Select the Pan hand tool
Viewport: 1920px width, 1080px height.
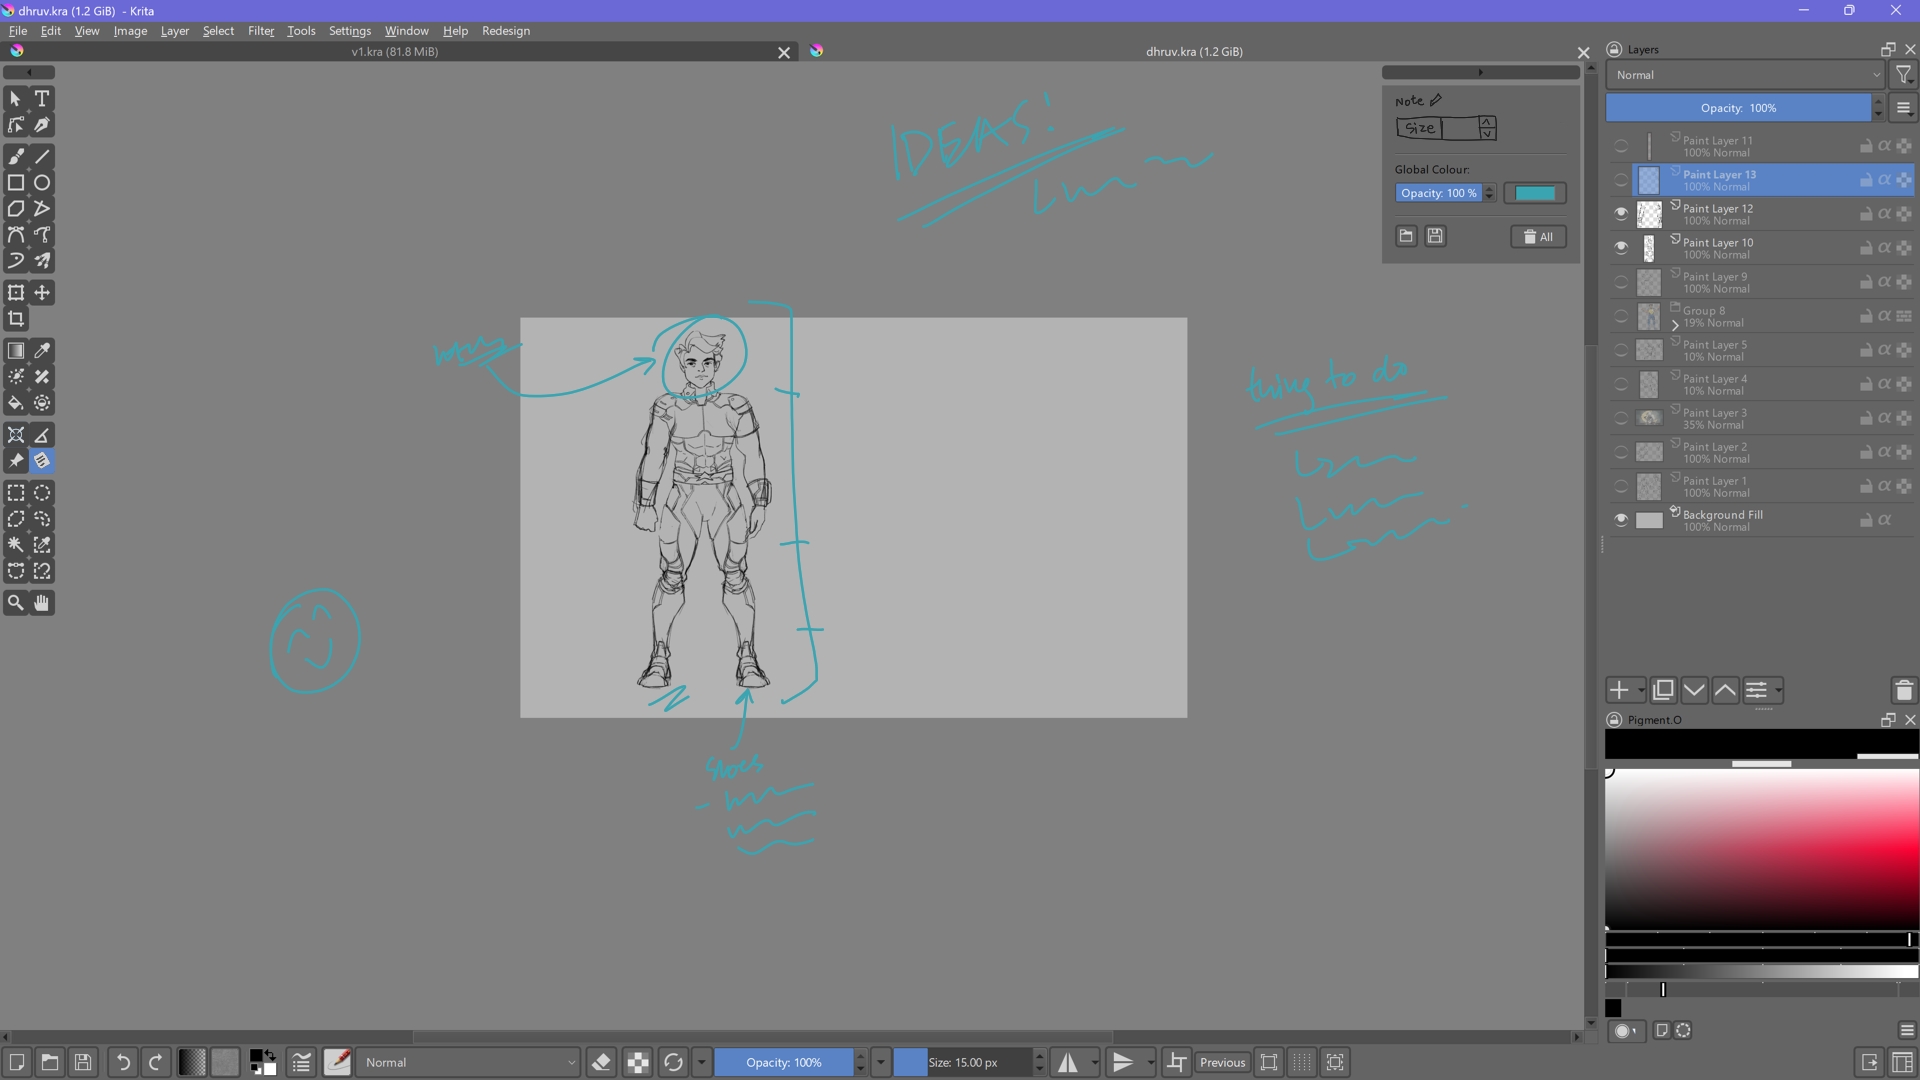coord(42,603)
